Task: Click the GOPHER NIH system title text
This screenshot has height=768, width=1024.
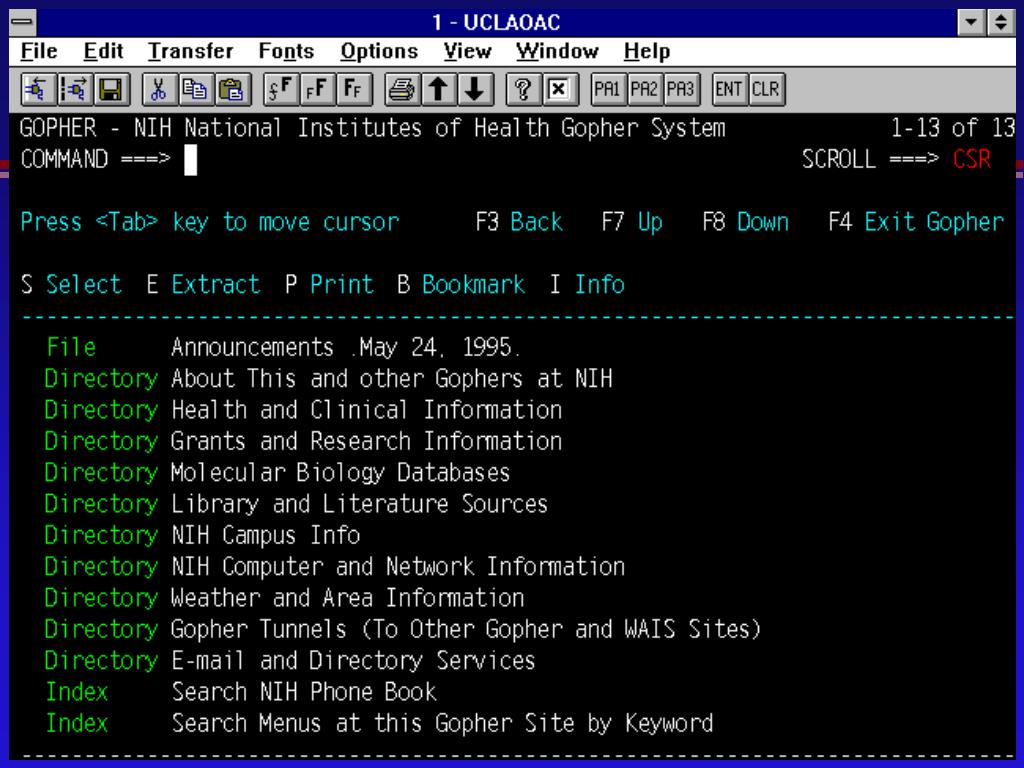Action: tap(372, 128)
